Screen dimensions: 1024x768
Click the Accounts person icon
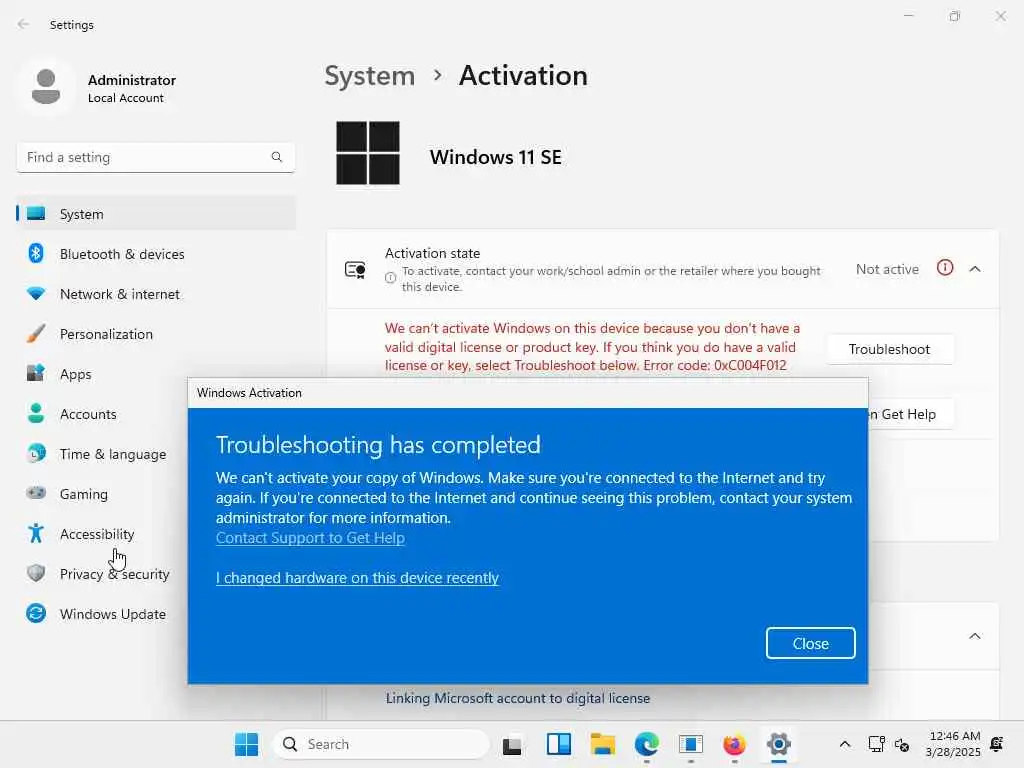coord(36,413)
